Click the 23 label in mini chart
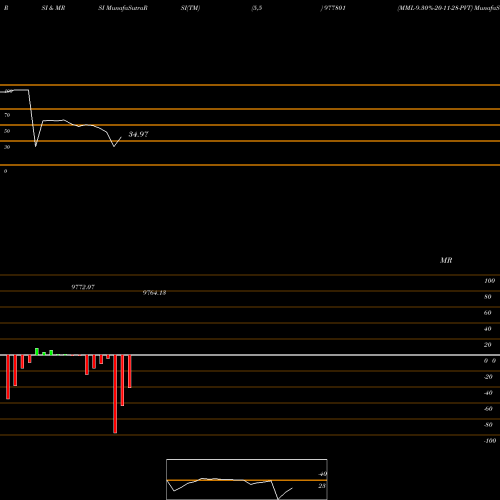Viewport: 500px width, 500px height. [x=322, y=486]
